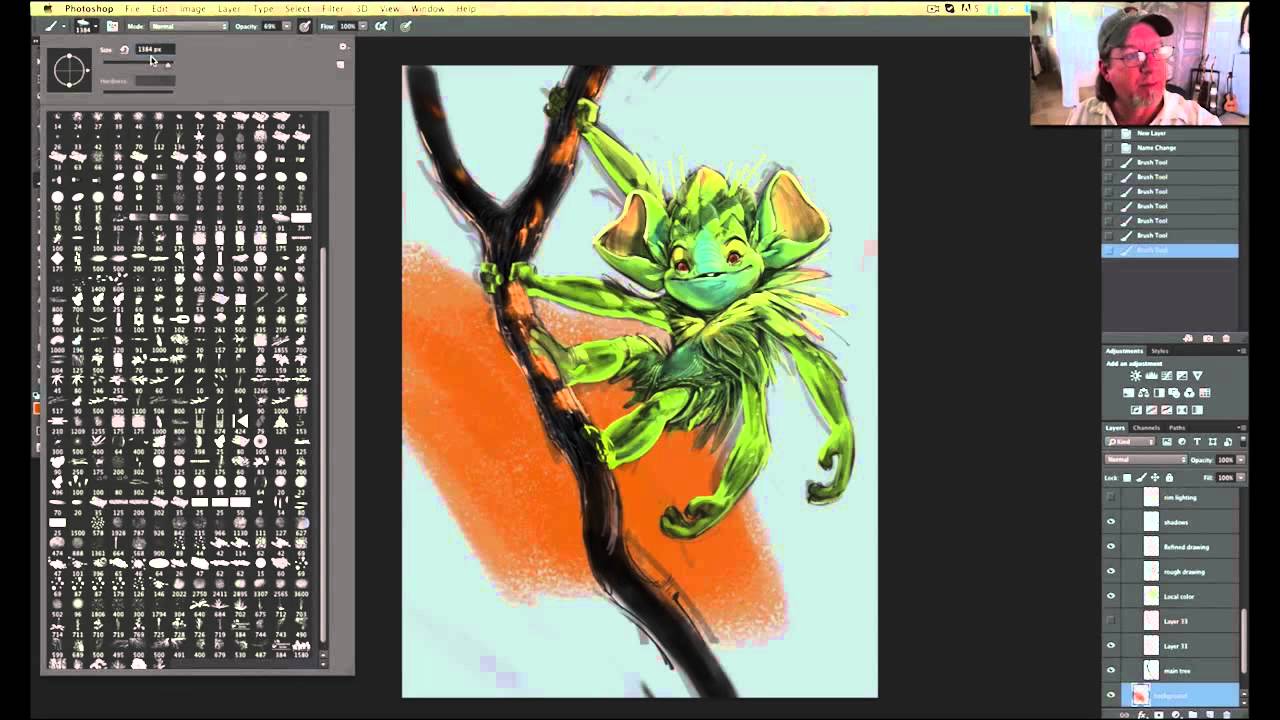Open the Apple menu
This screenshot has height=720, width=1280.
click(47, 8)
